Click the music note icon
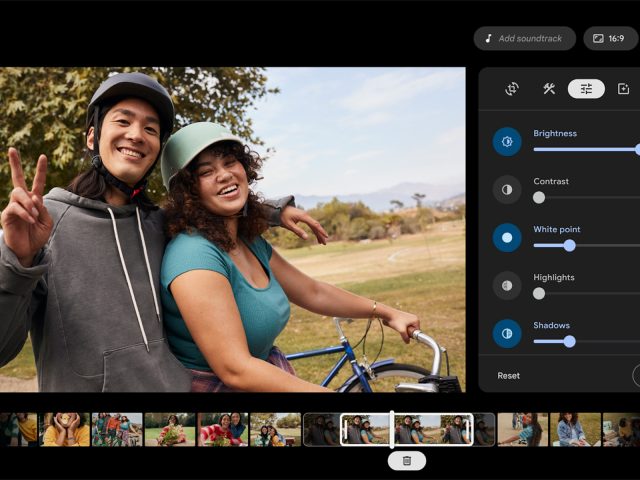 pos(489,38)
